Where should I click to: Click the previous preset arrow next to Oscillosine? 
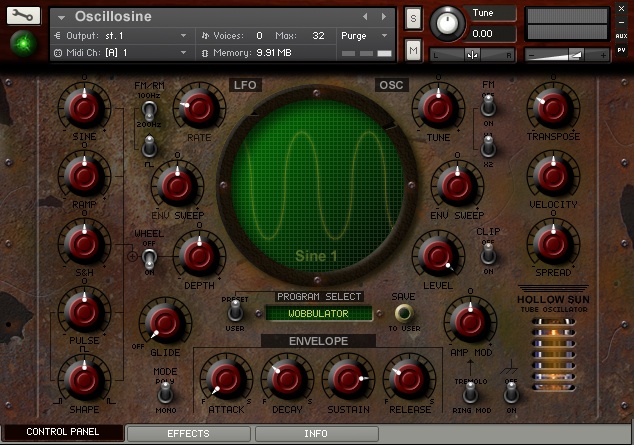tap(365, 17)
